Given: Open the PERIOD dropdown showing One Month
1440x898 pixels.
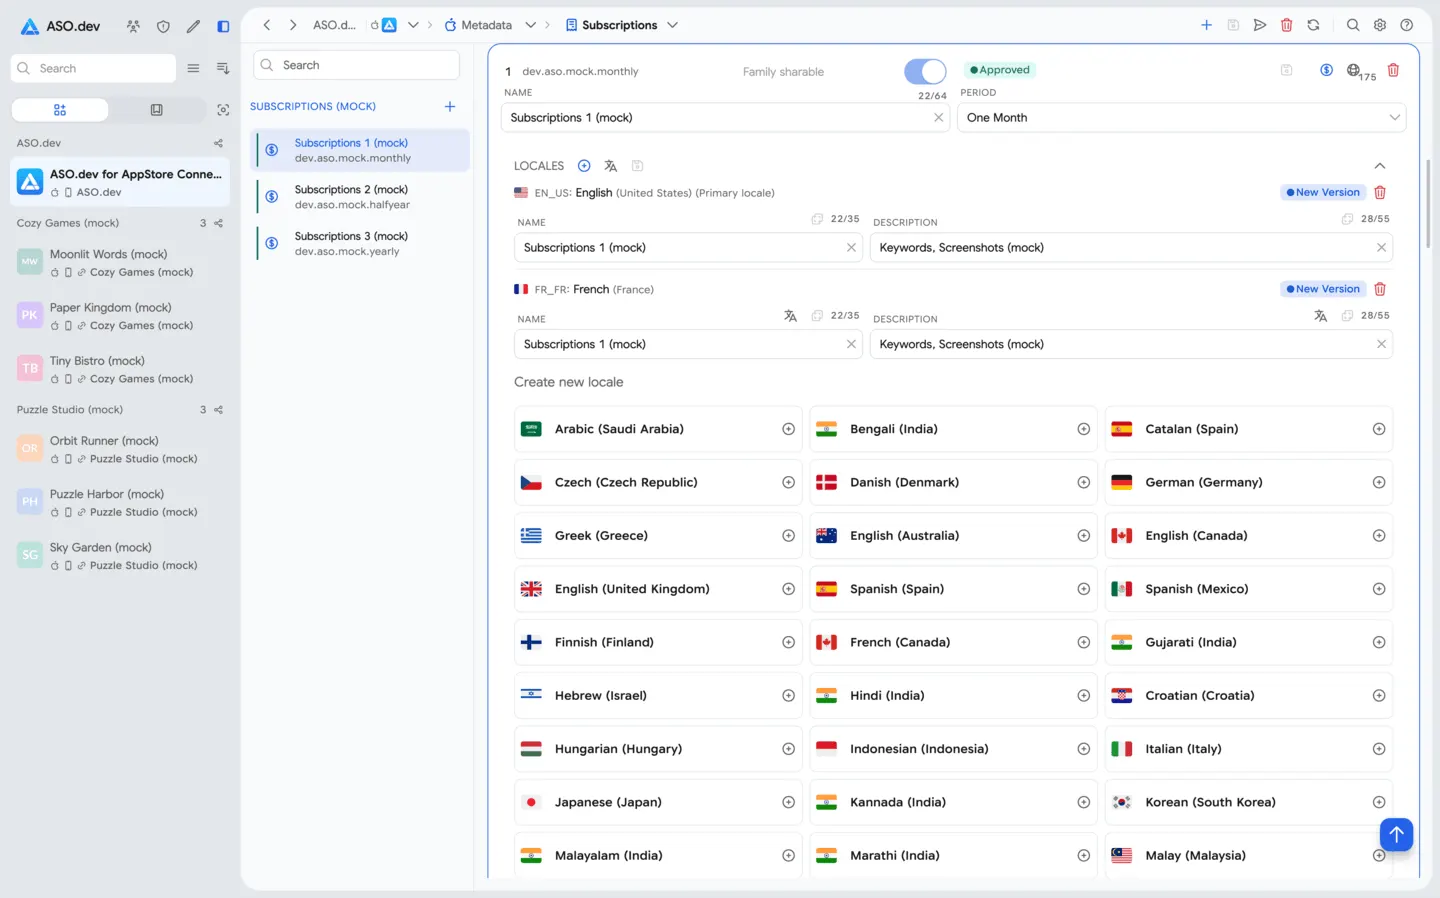Looking at the screenshot, I should [1181, 118].
